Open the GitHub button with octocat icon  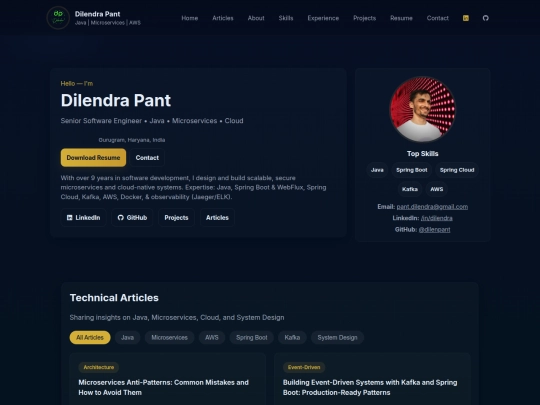(x=132, y=218)
